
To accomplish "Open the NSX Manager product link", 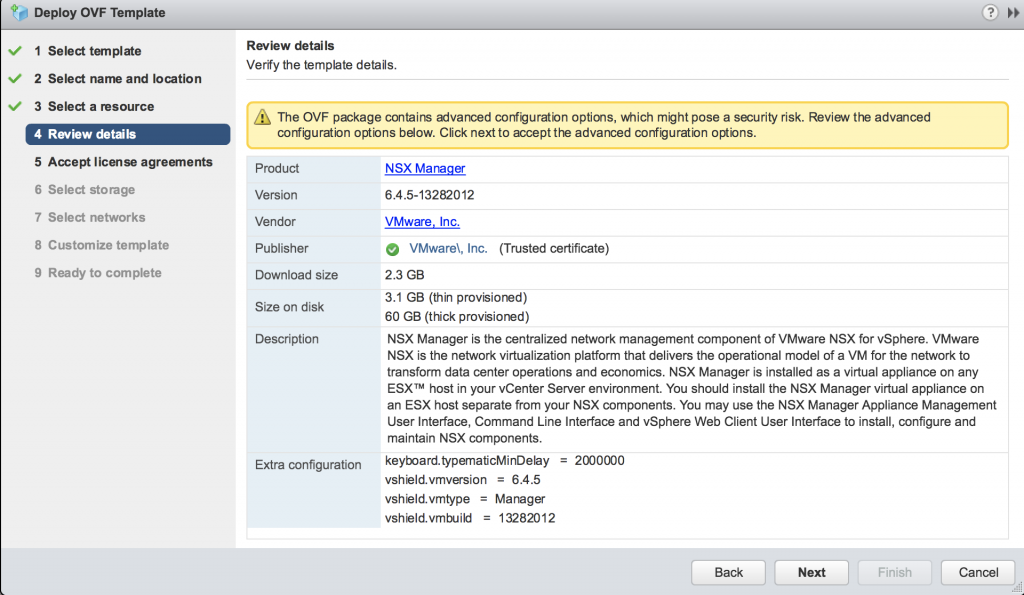I will pyautogui.click(x=425, y=169).
